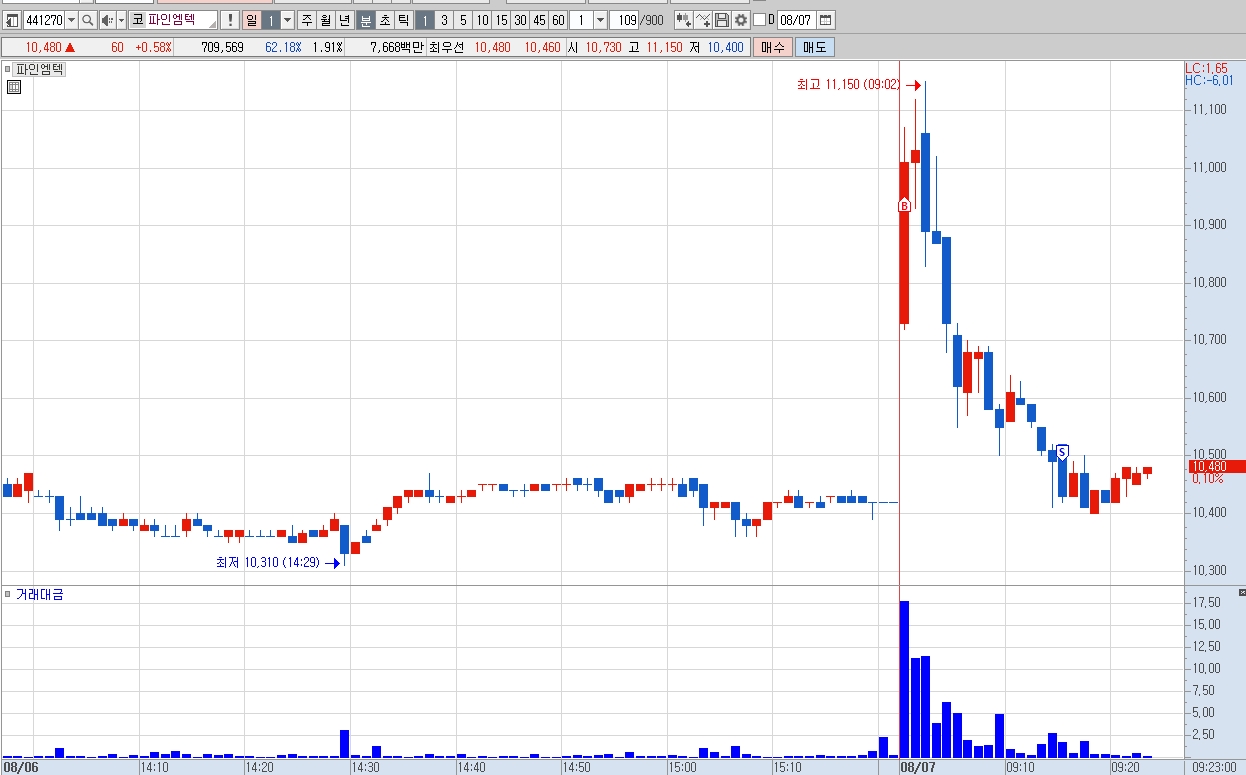Toggle the checkbox next to D
The image size is (1246, 775).
(x=759, y=20)
